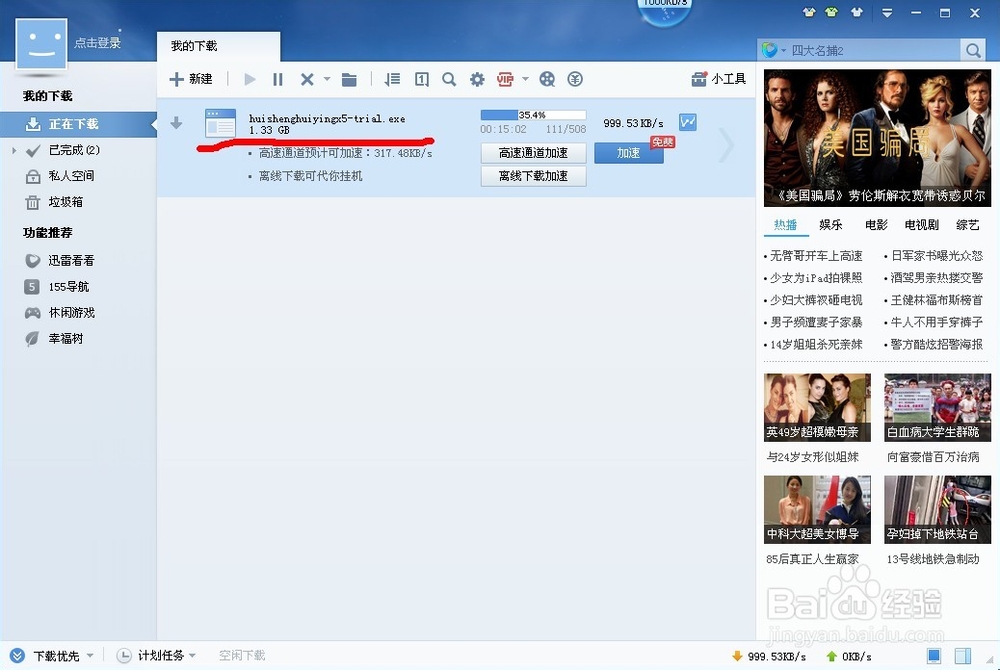Click the yen coin icon in toolbar

575,79
